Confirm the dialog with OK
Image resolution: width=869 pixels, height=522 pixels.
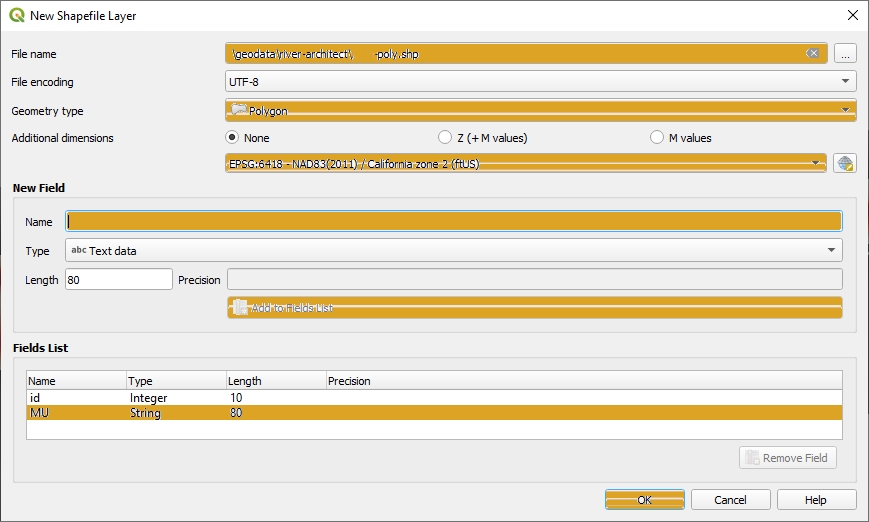click(x=645, y=499)
